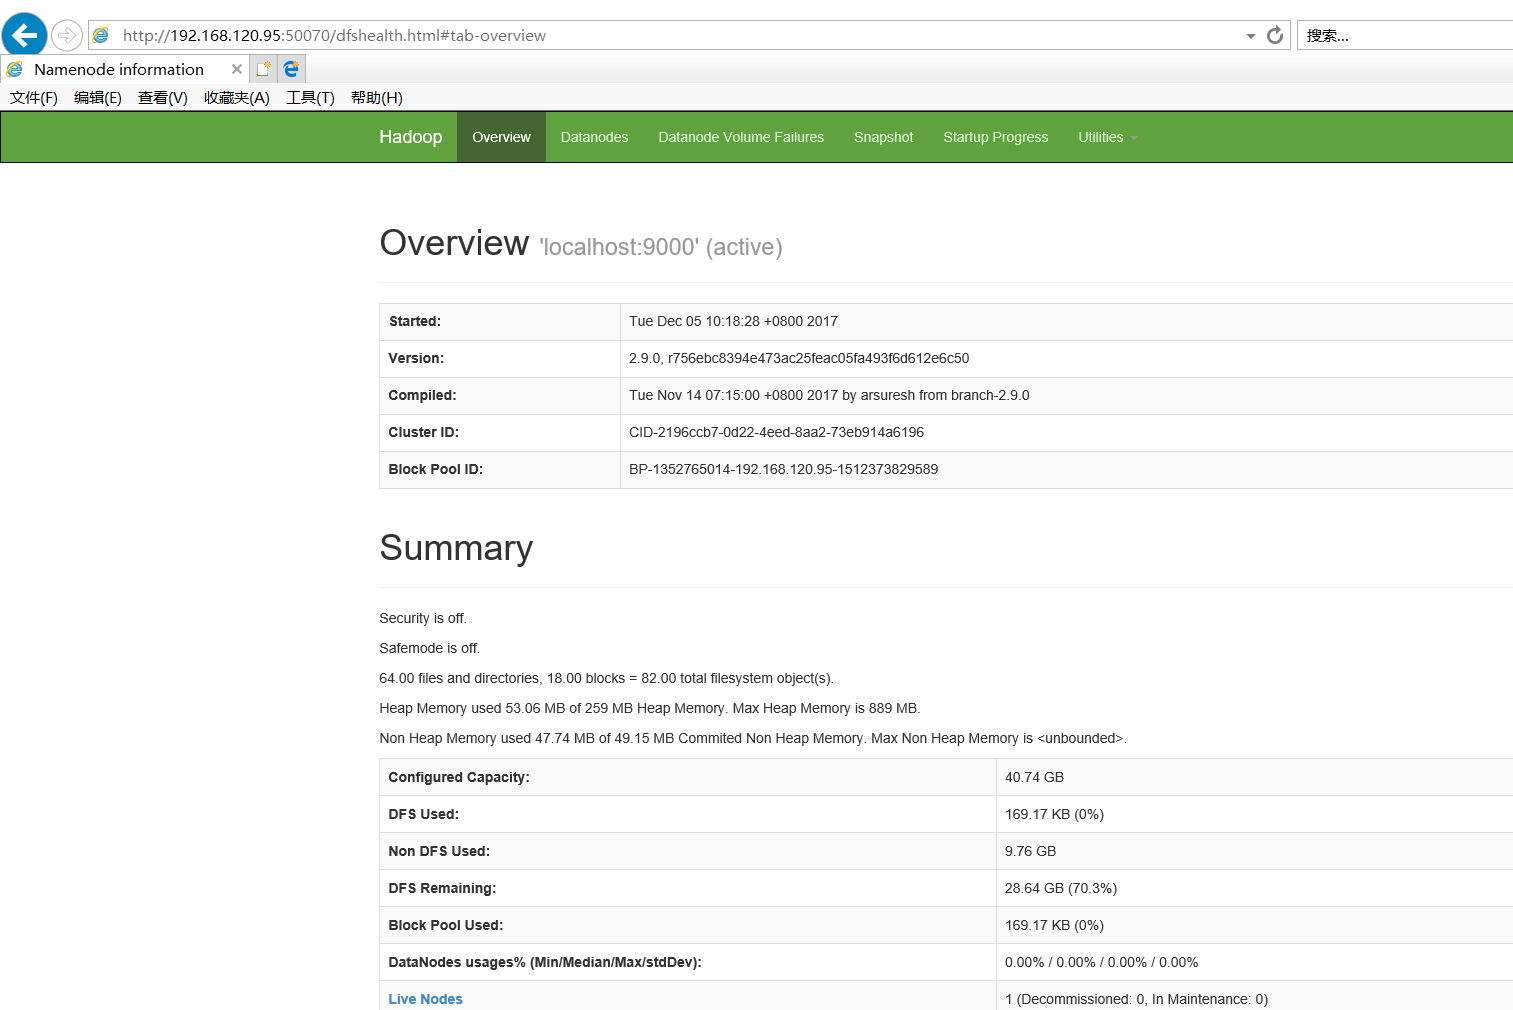
Task: Click the 'Safemode is off.' text
Action: pos(430,648)
